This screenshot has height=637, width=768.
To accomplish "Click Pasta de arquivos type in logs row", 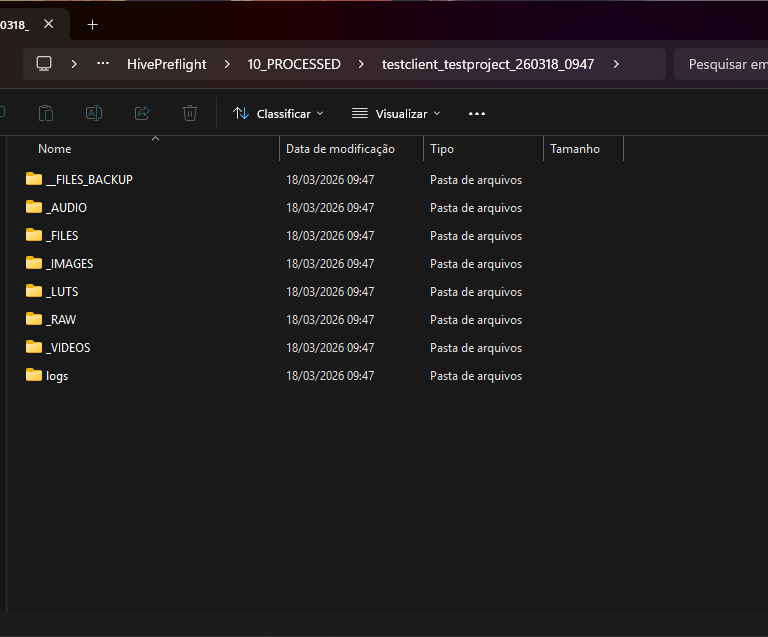I will tap(476, 376).
